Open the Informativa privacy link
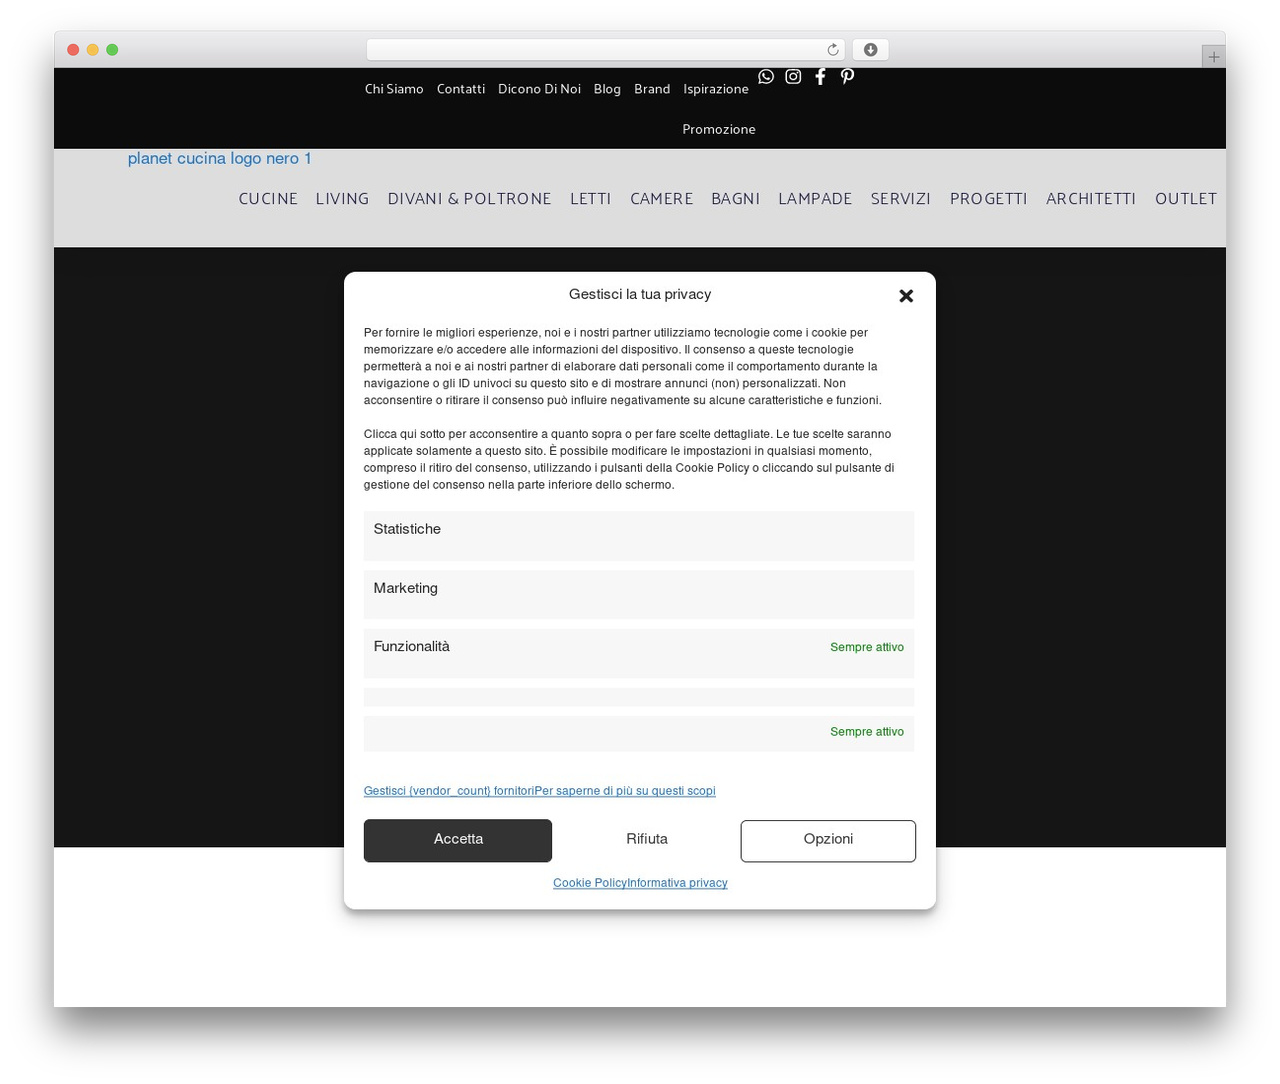 [677, 883]
